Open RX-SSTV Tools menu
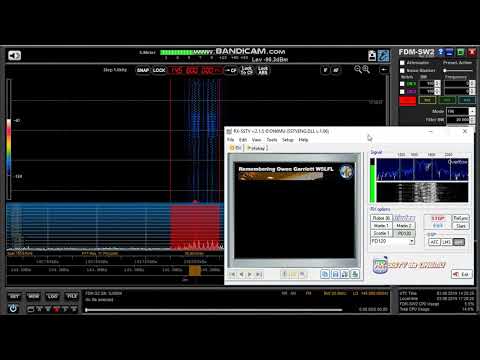This screenshot has width=480, height=360. pos(272,140)
